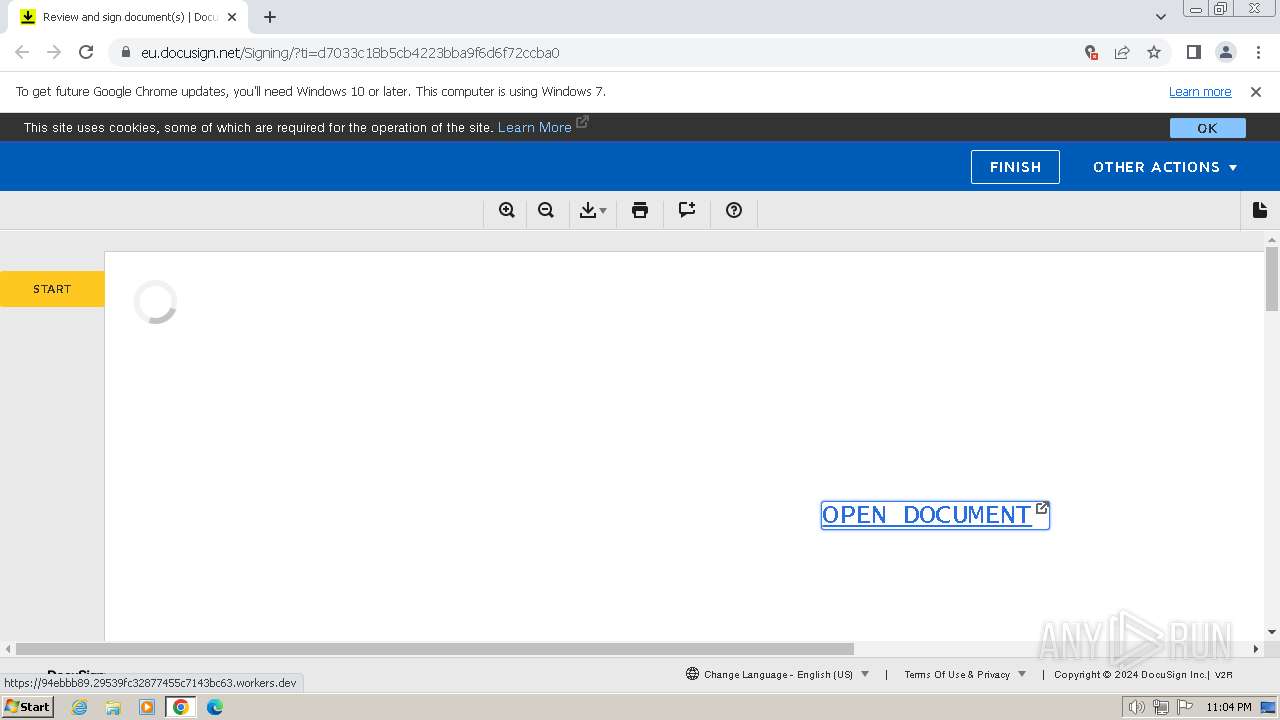This screenshot has width=1280, height=720.
Task: Expand Terms Of Use & Privacy menu
Action: tap(965, 674)
